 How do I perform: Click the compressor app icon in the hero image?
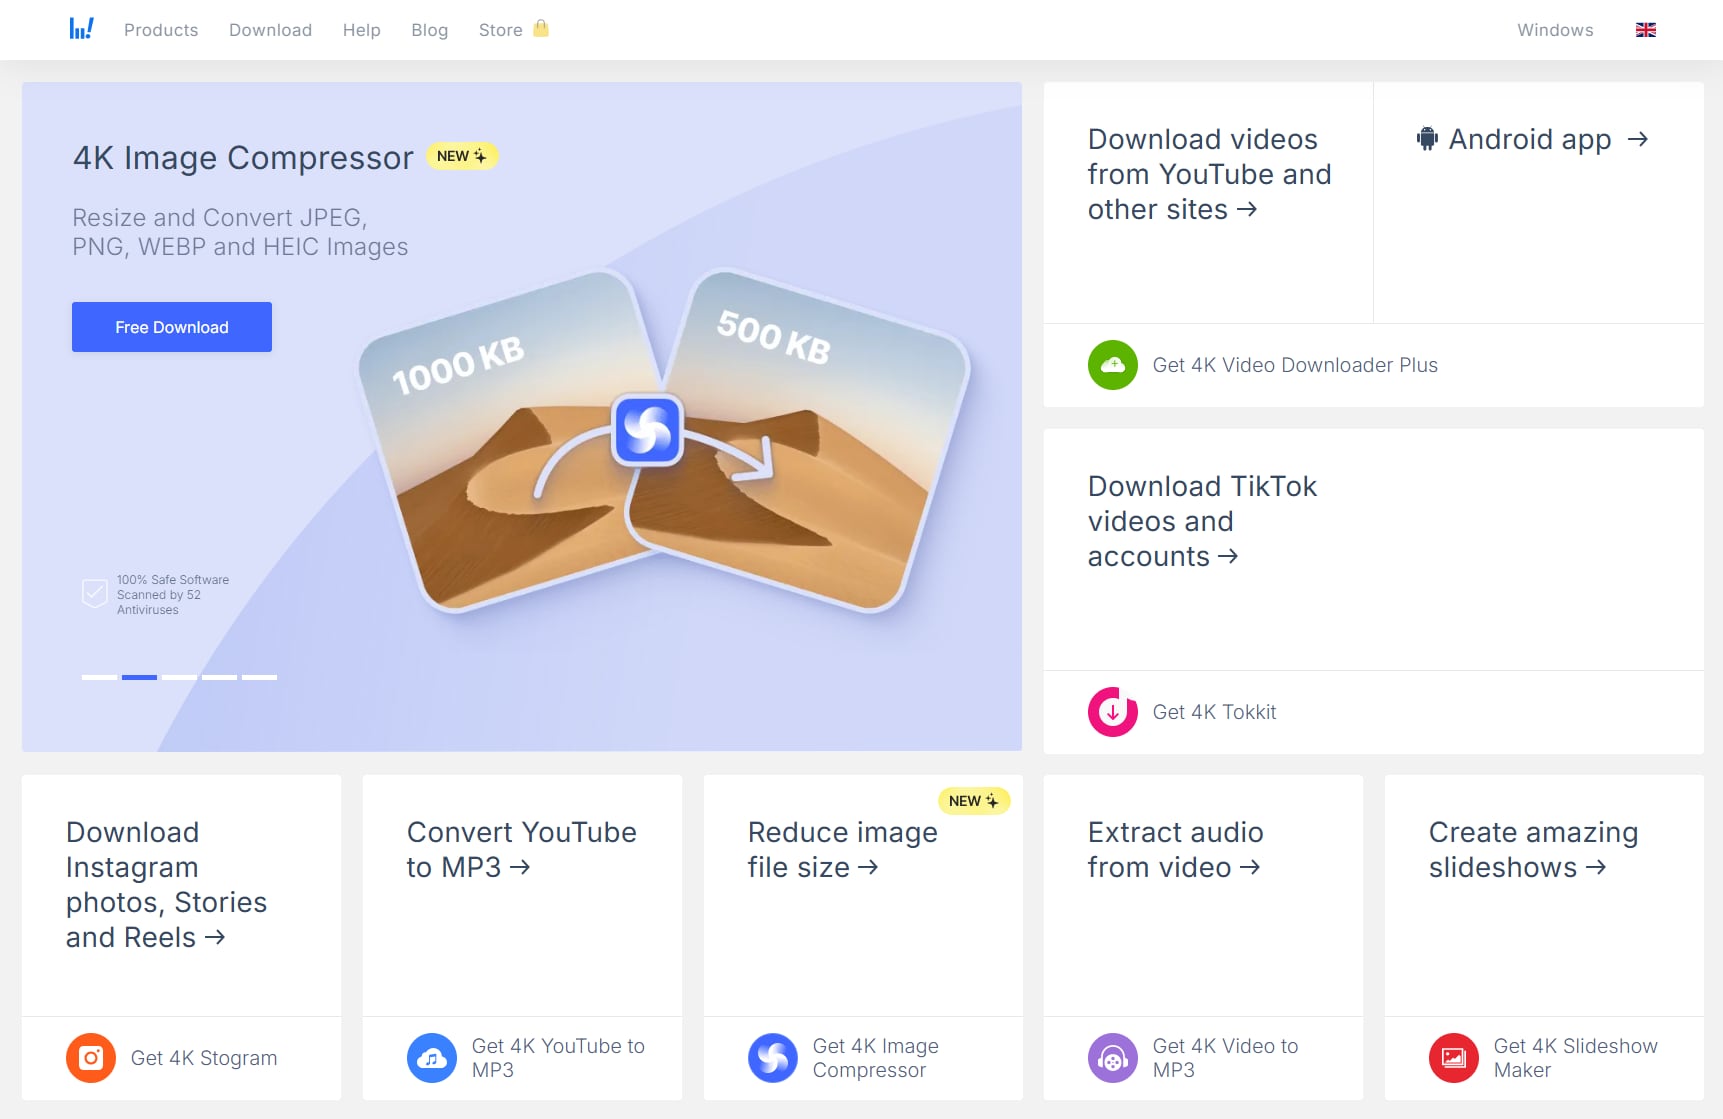click(648, 431)
